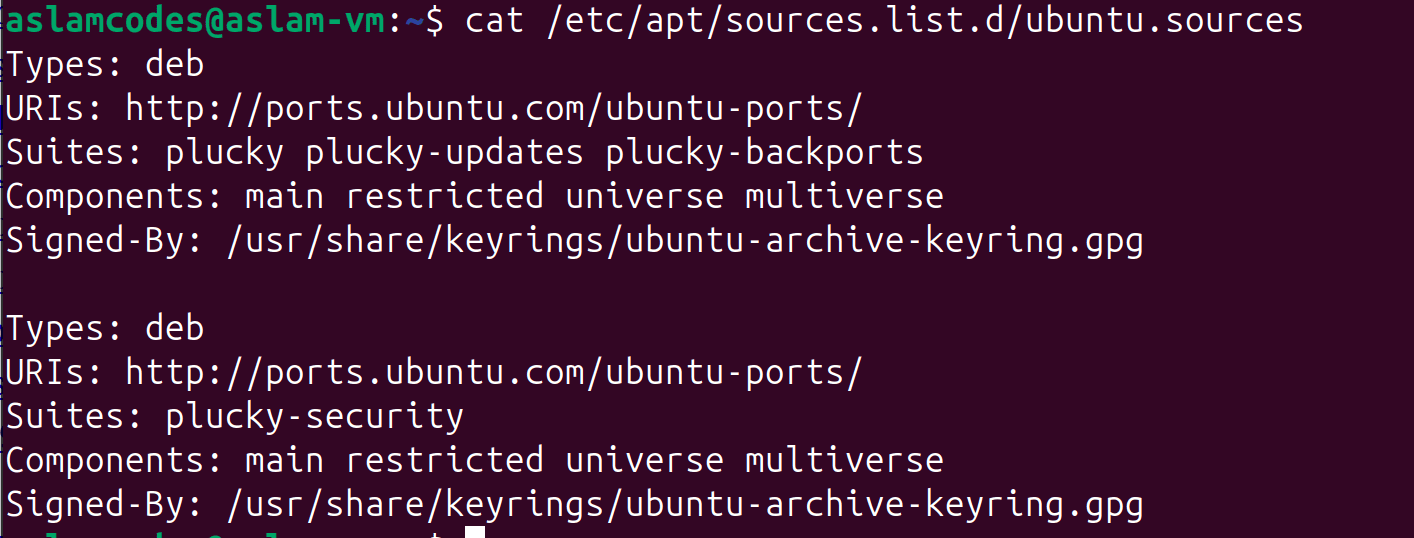This screenshot has height=538, width=1414.
Task: Click the Types: deb line directly under the command
Action: pos(105,64)
